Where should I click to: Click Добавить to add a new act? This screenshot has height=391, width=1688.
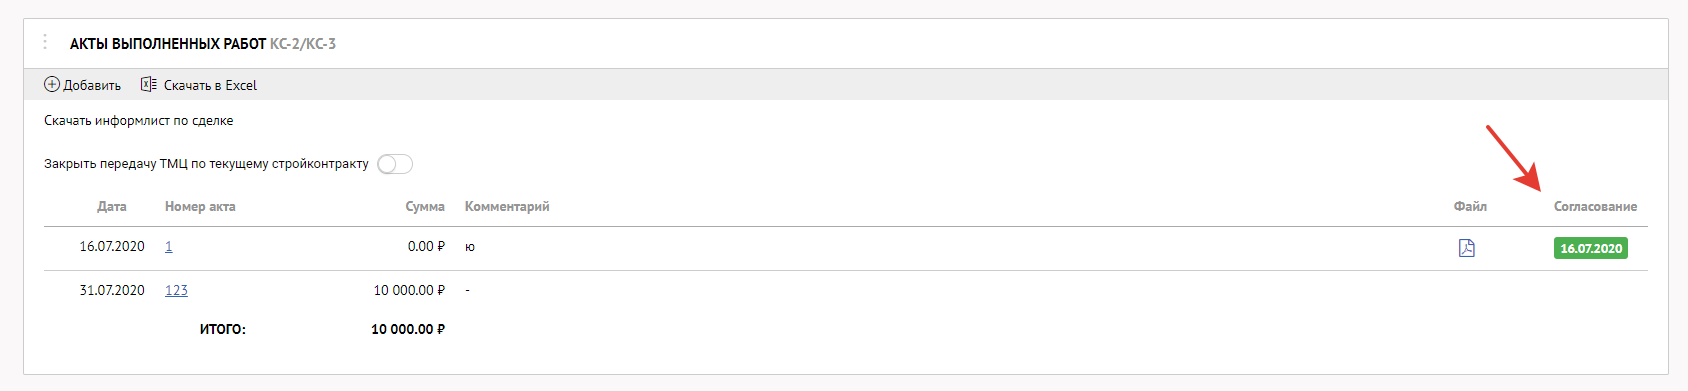coord(92,85)
